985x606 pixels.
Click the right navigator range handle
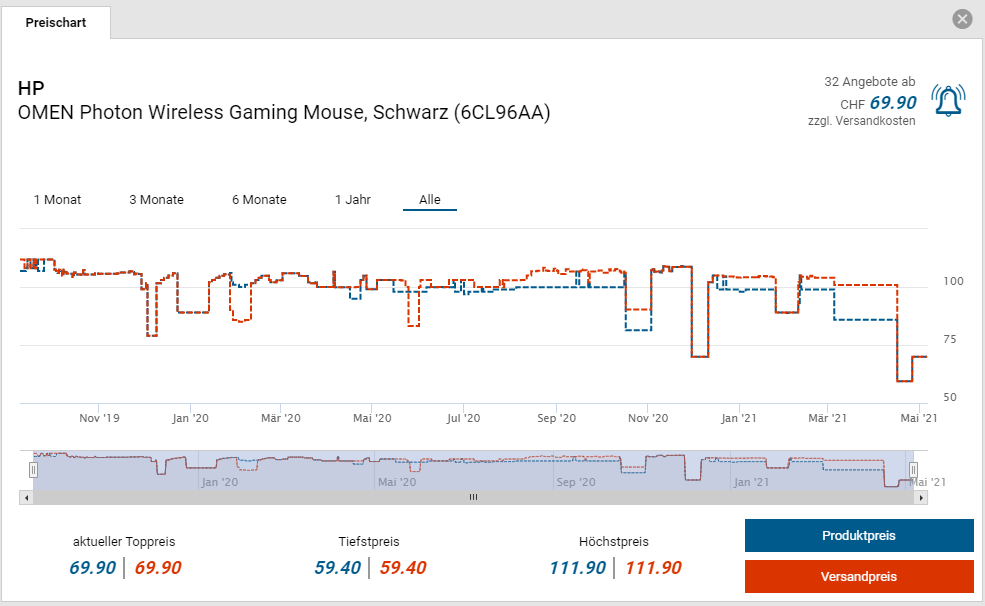[x=913, y=469]
